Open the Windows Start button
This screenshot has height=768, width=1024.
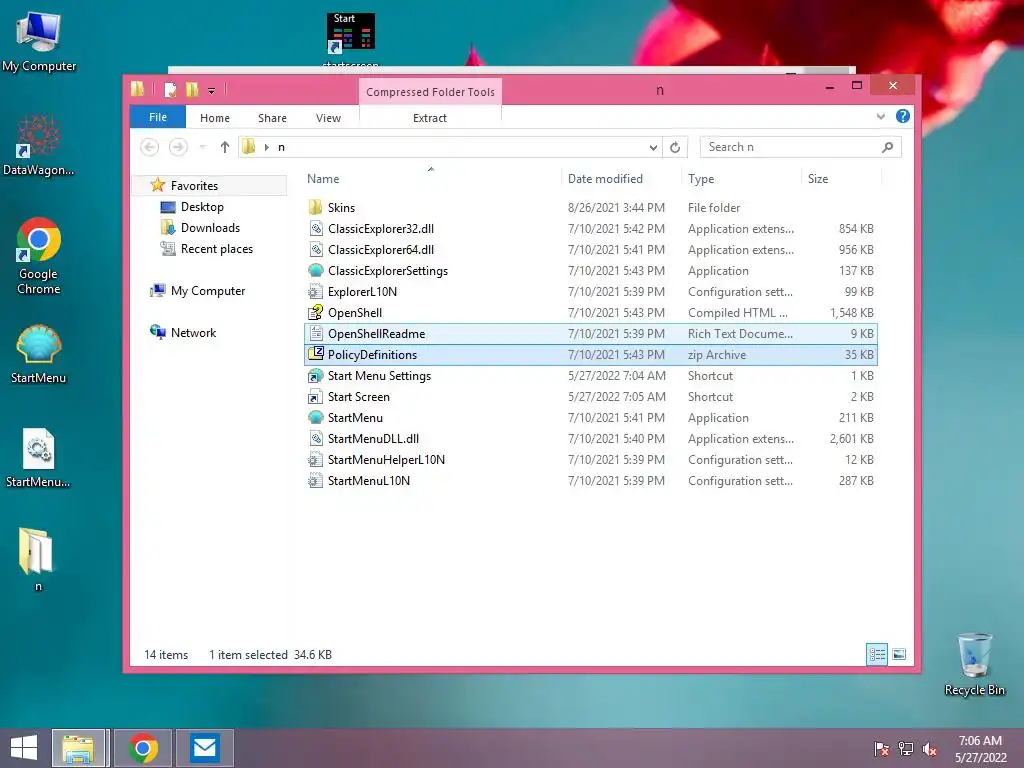click(24, 748)
